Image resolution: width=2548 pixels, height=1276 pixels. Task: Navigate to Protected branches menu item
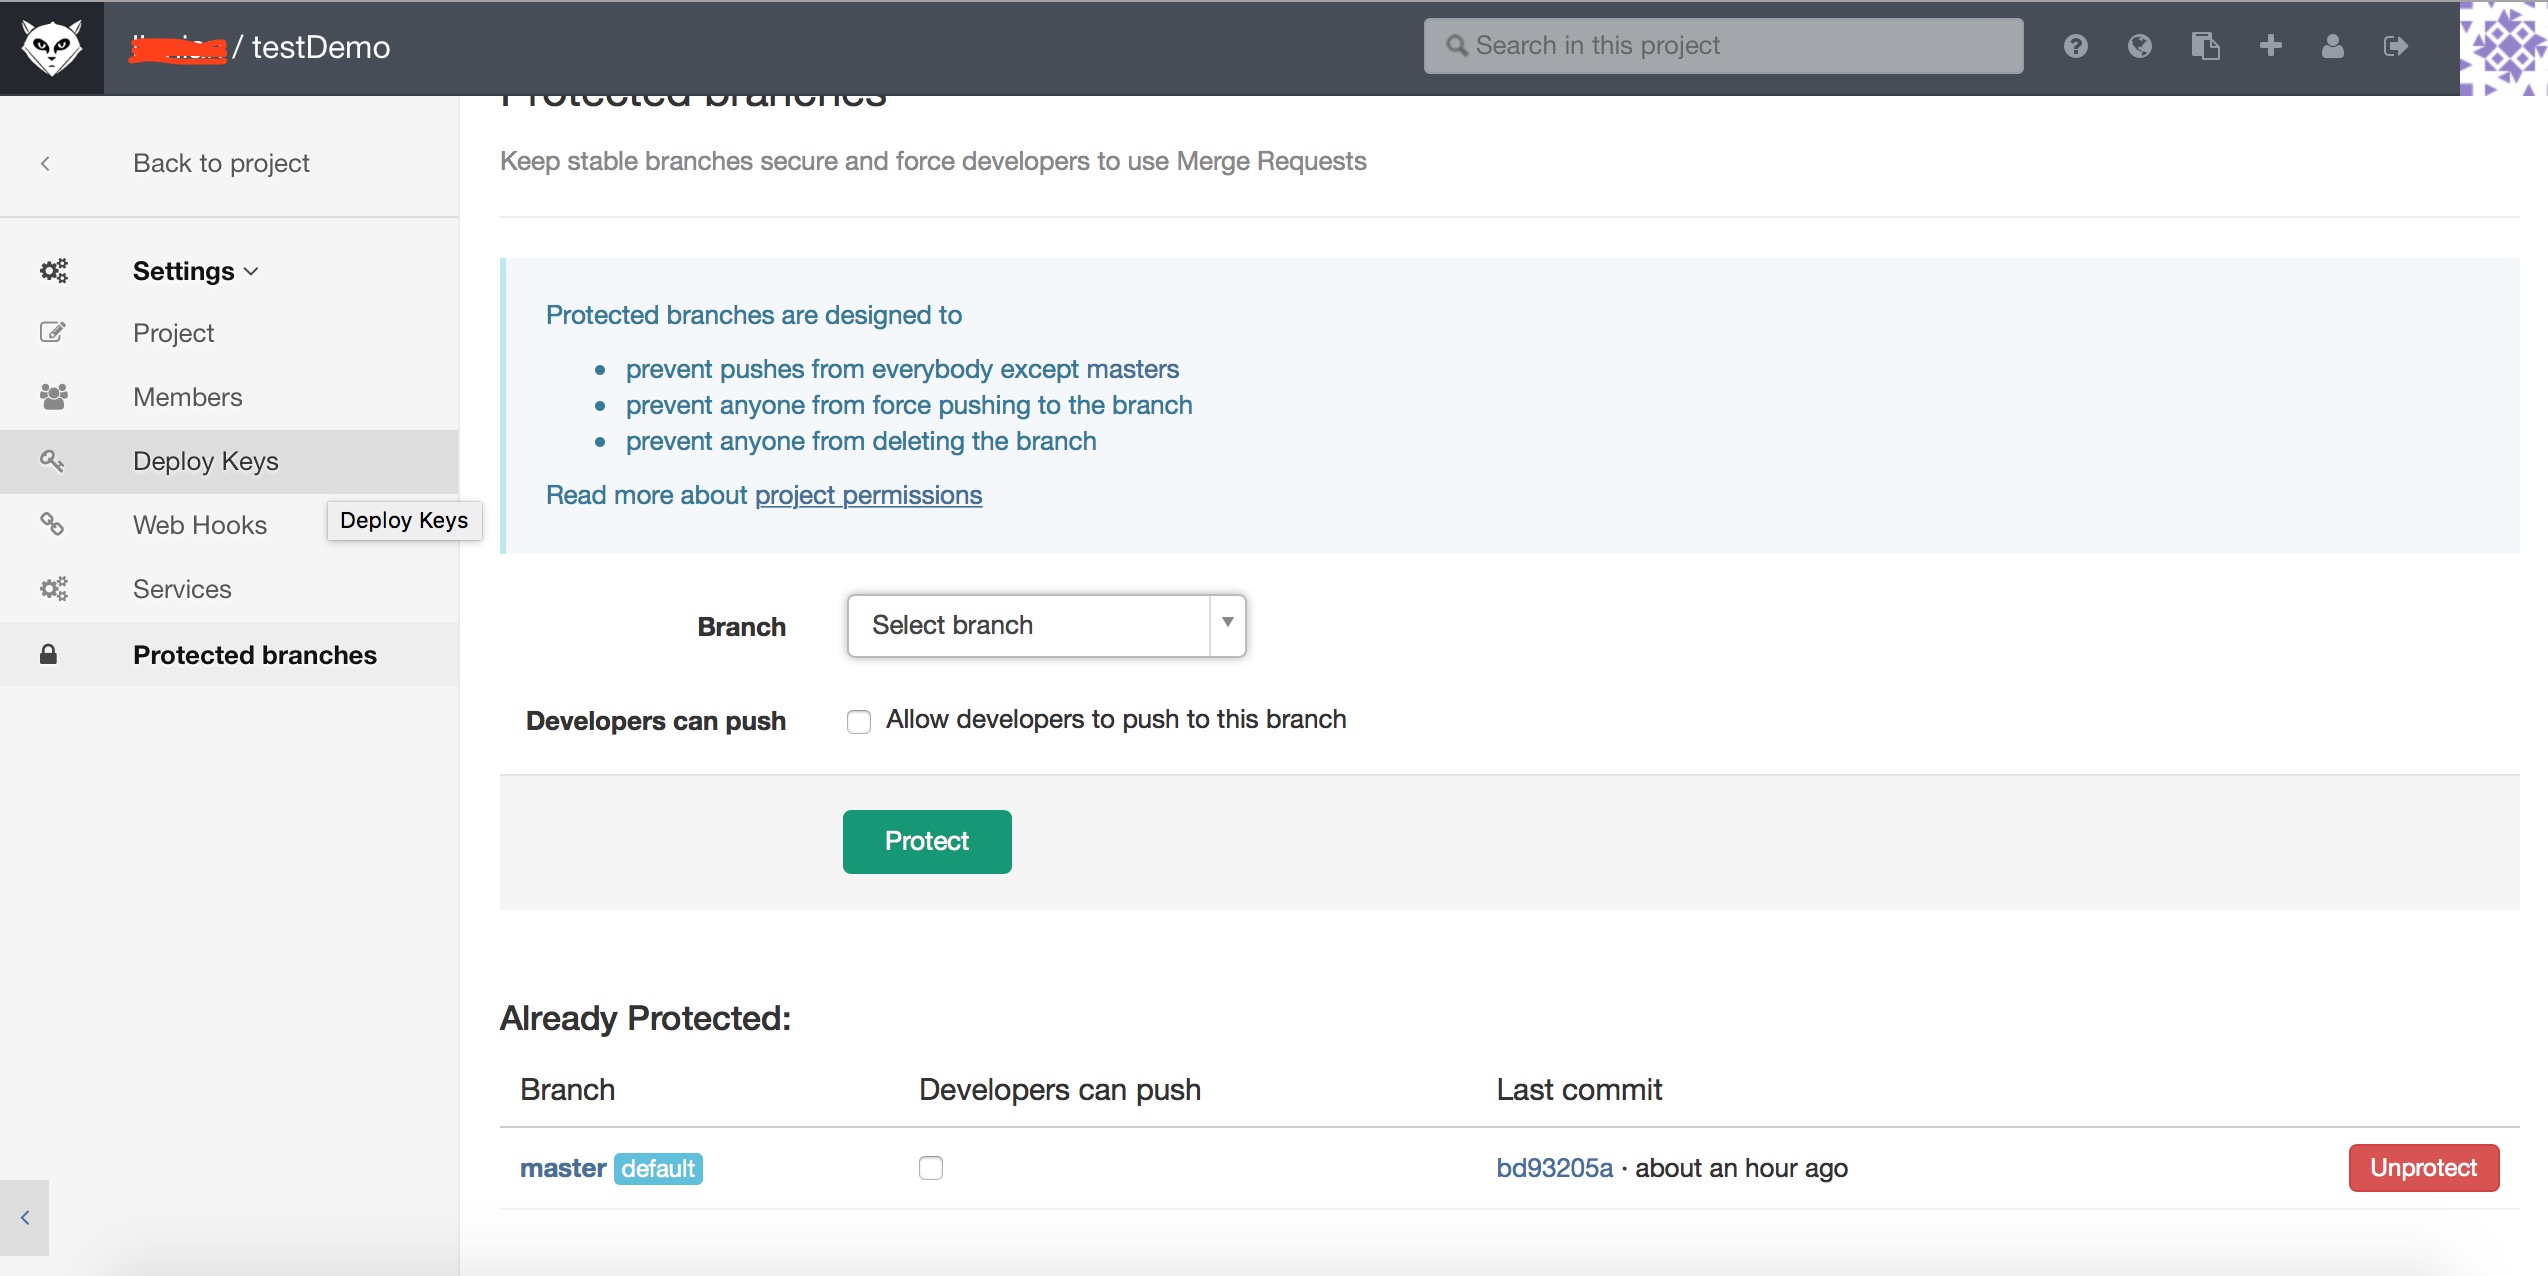pos(254,654)
